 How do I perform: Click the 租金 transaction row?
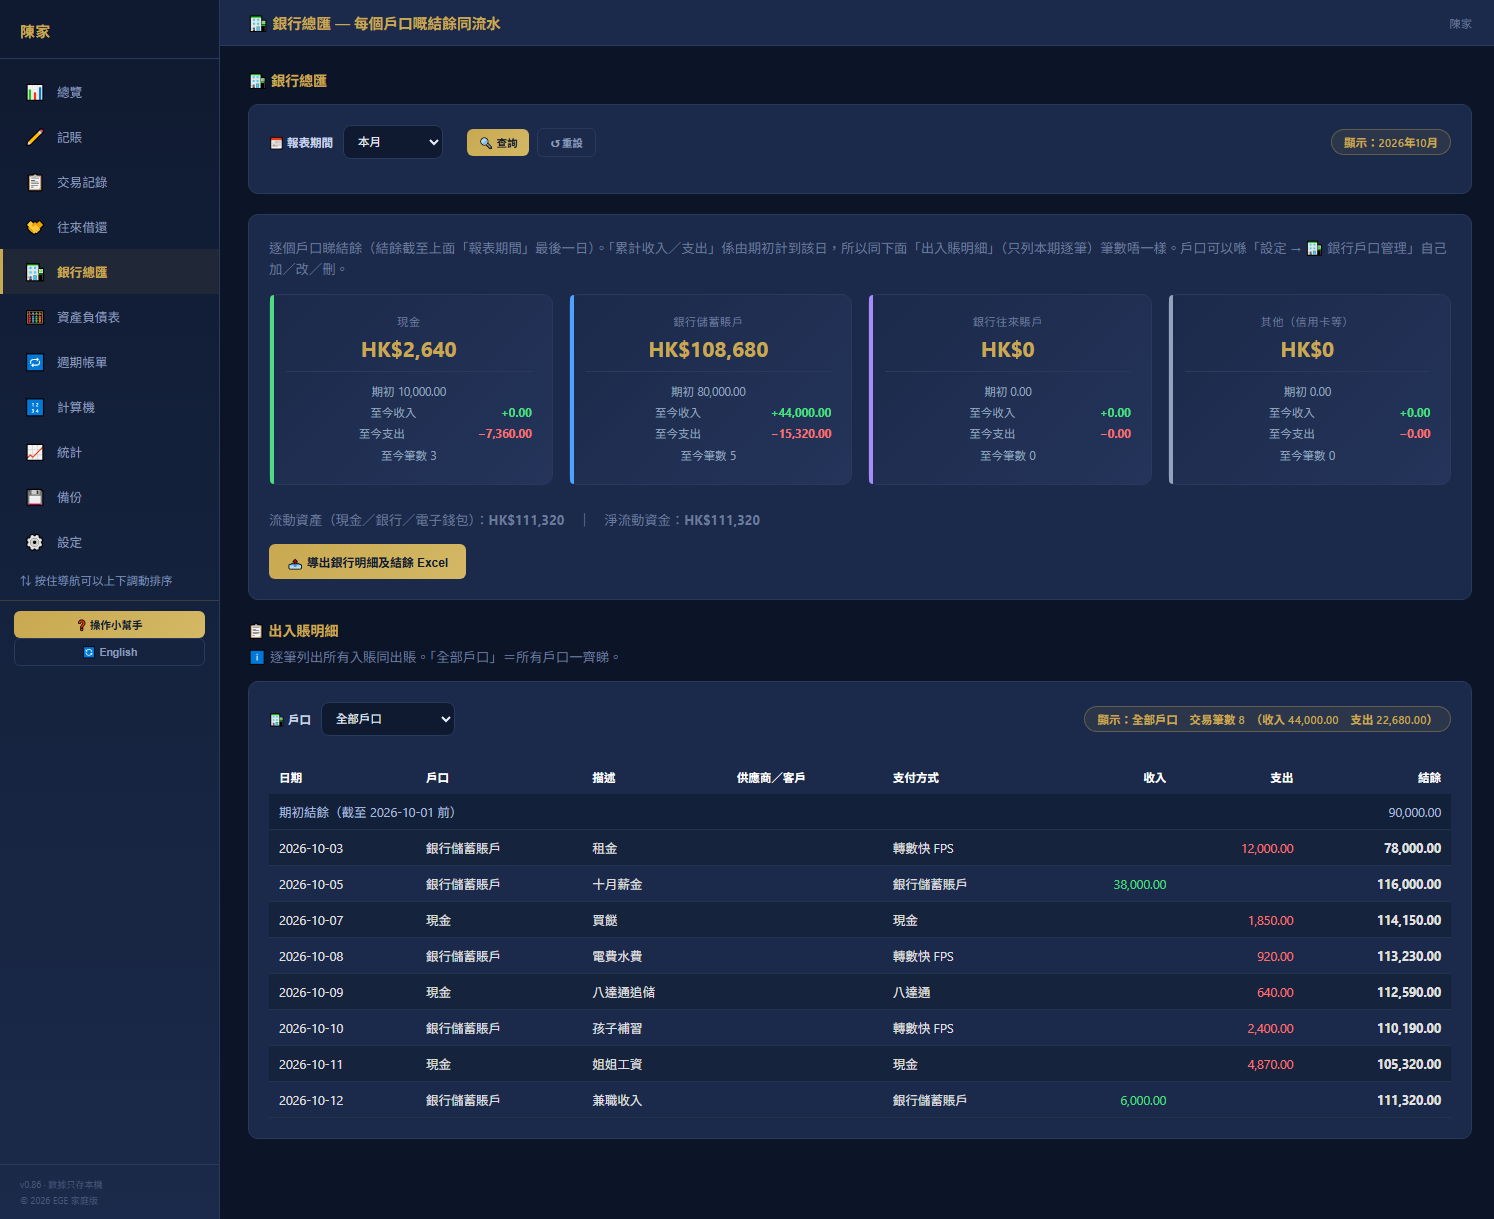[860, 848]
